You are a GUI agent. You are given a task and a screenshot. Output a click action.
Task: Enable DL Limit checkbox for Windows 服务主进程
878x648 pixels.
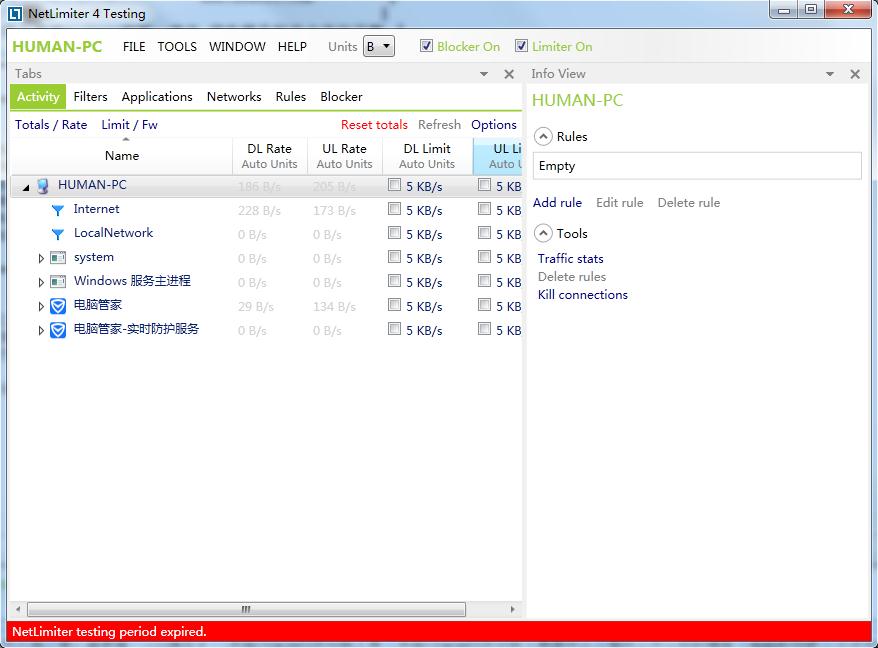[x=394, y=281]
